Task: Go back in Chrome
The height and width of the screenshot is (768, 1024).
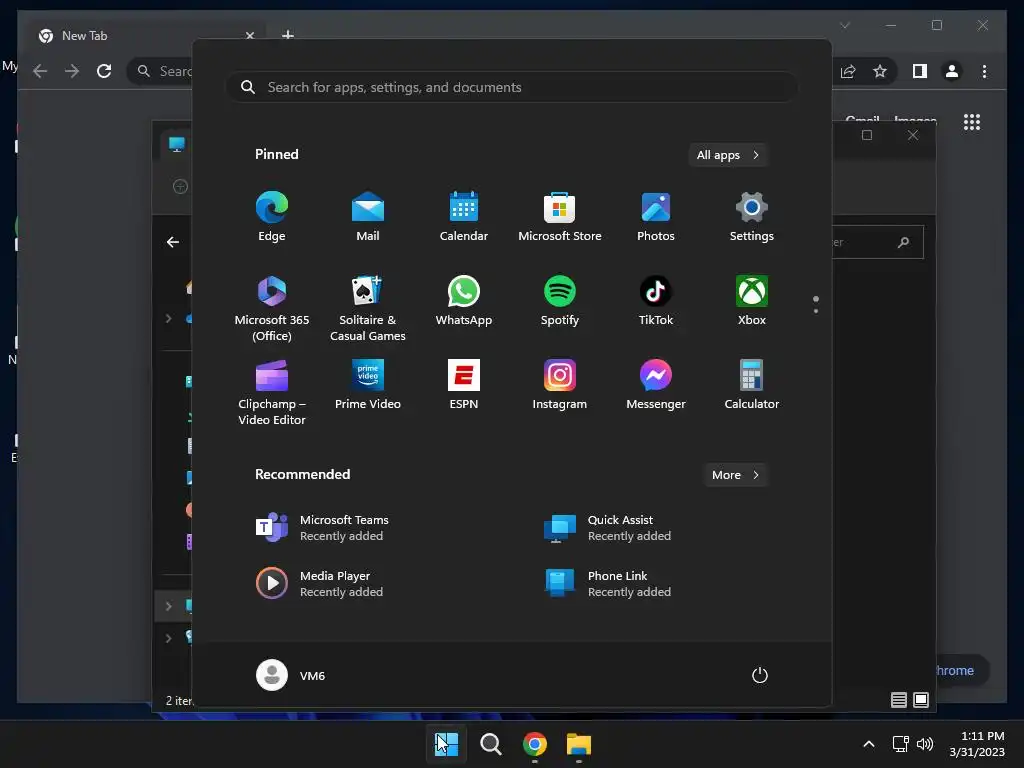Action: click(x=40, y=71)
